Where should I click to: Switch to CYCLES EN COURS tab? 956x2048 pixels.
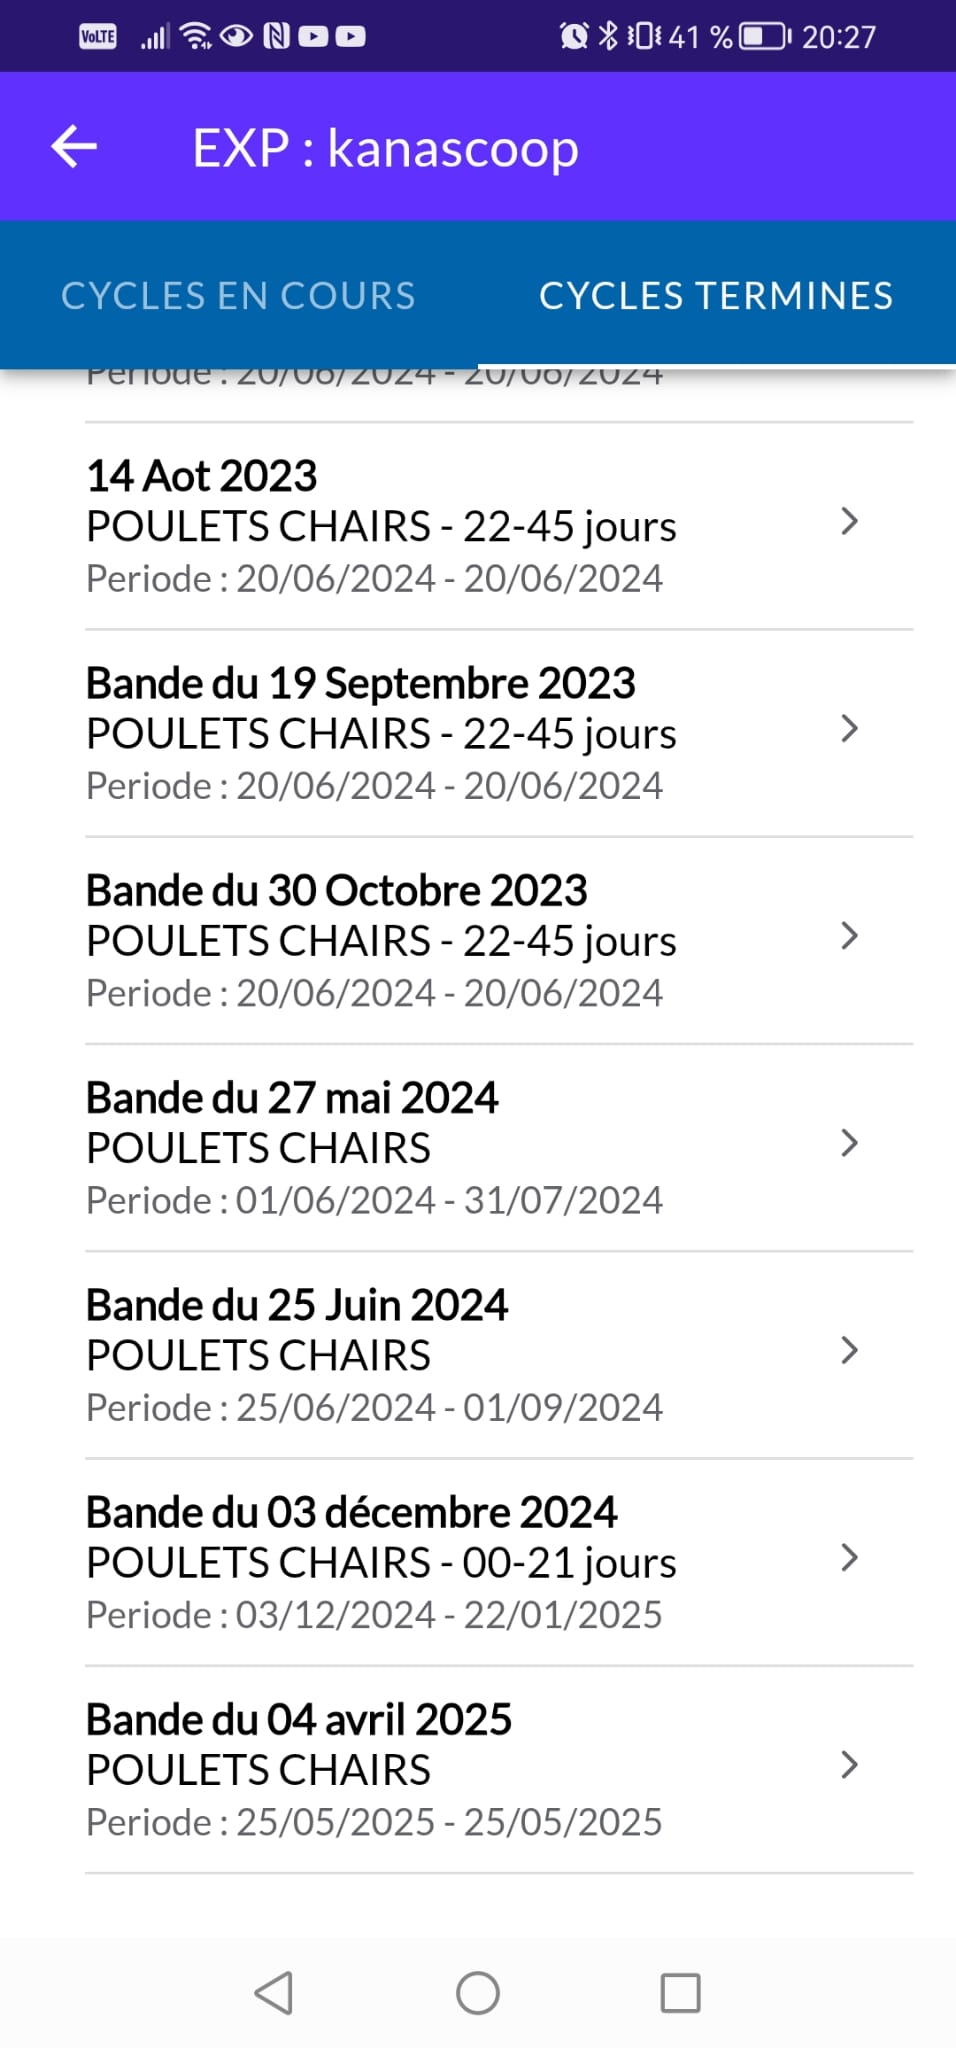(x=238, y=296)
